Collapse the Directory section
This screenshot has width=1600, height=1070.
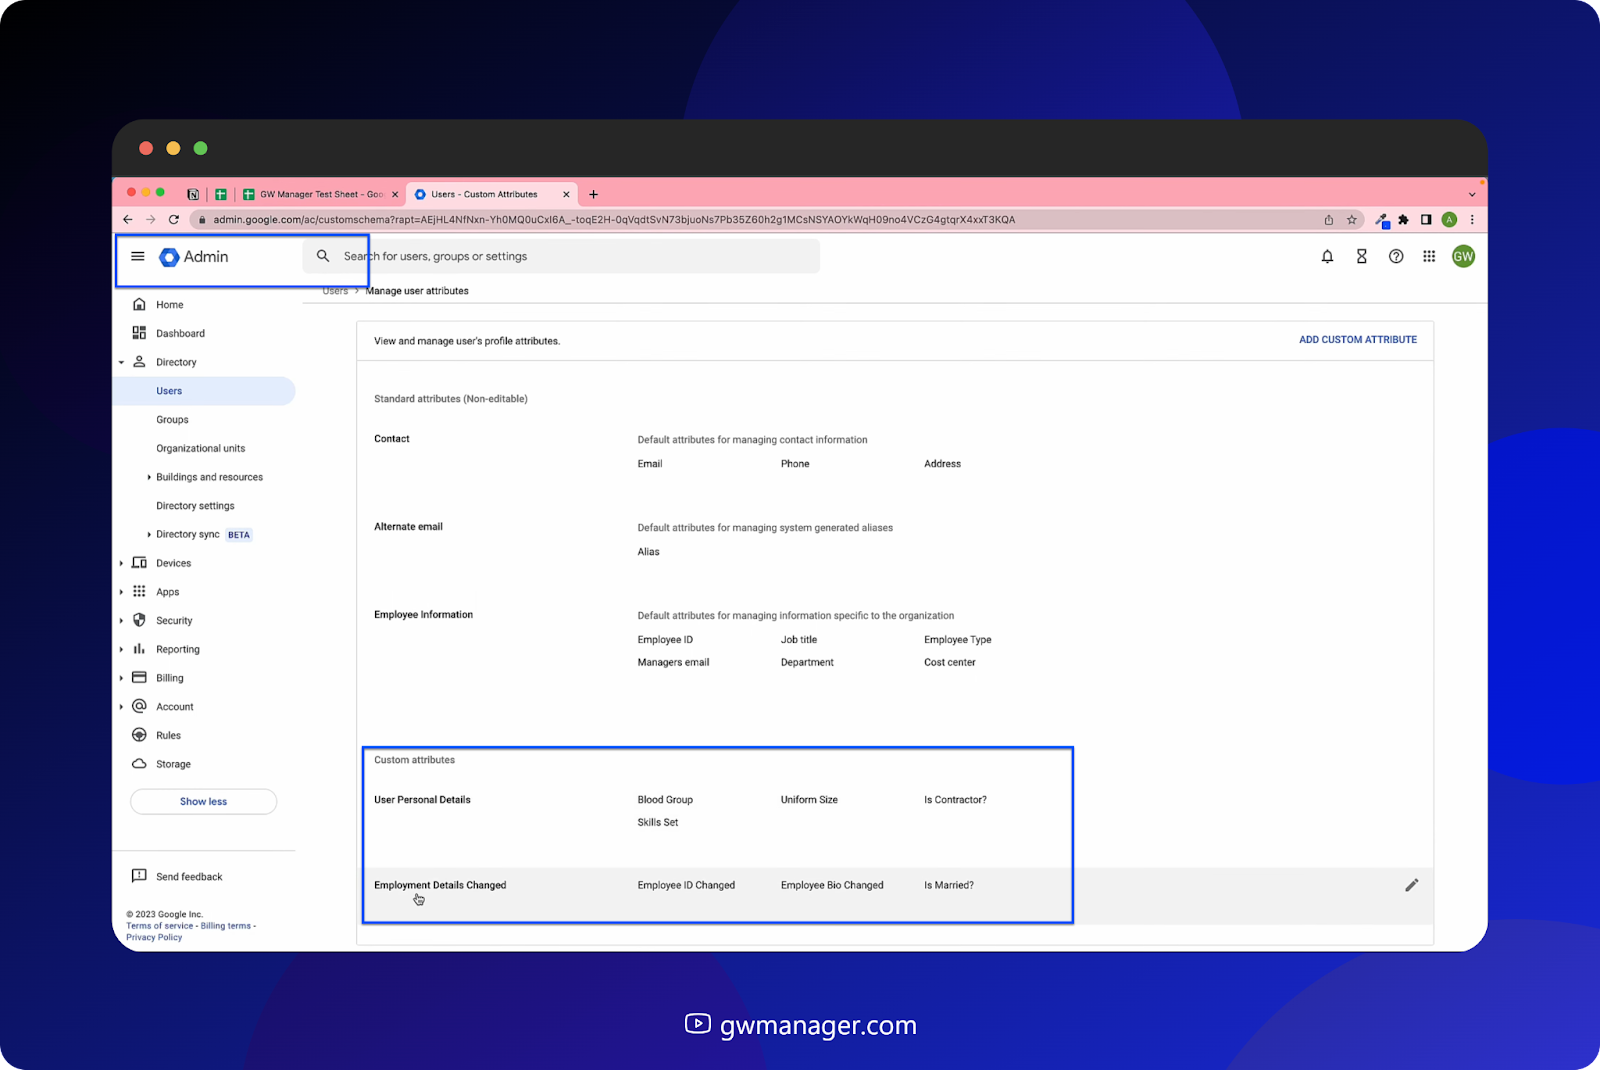point(121,361)
